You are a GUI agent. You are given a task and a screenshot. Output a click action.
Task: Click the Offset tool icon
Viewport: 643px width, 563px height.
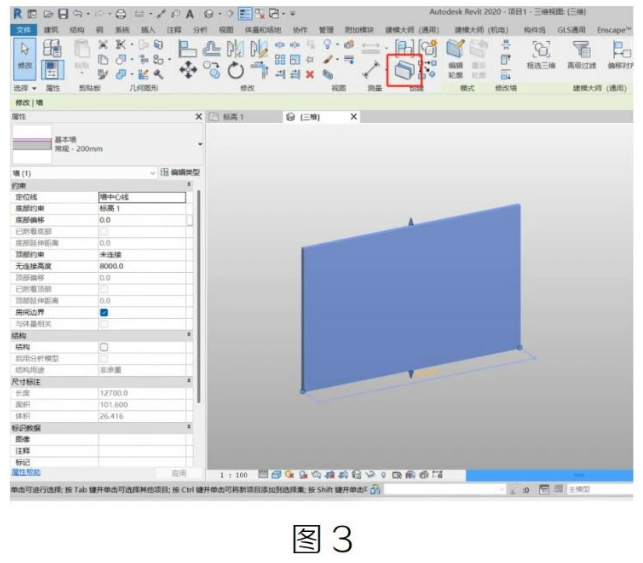[x=212, y=49]
